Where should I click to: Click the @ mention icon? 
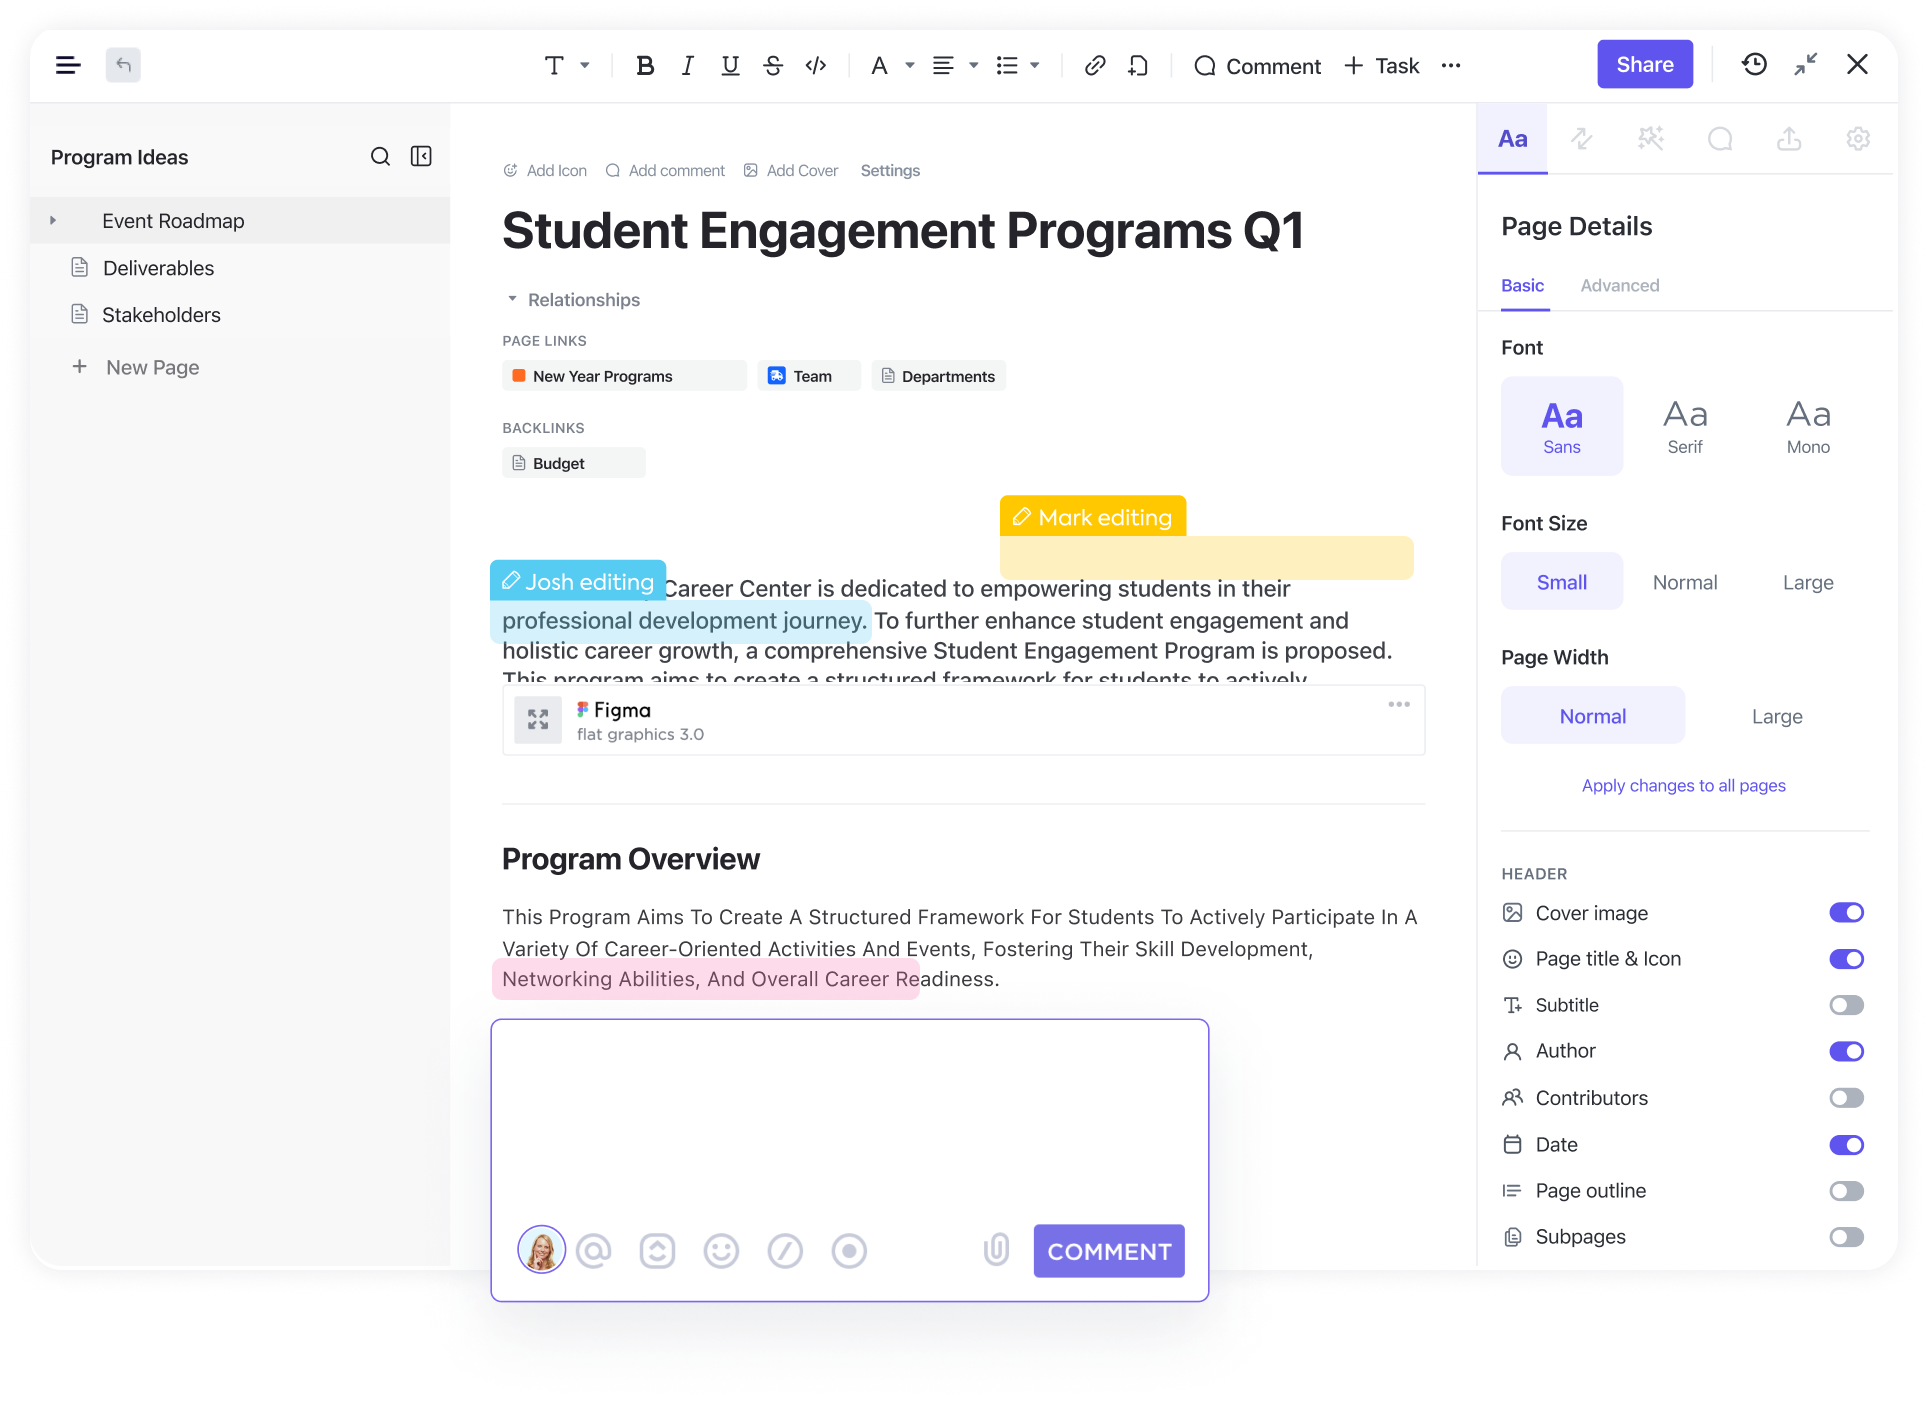click(x=593, y=1251)
